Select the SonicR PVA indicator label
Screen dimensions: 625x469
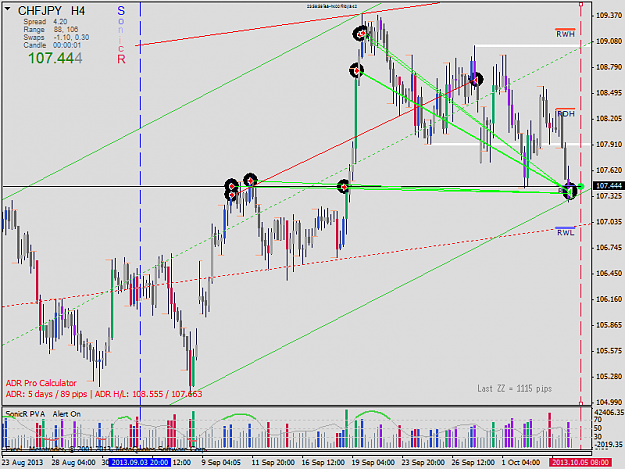click(26, 414)
